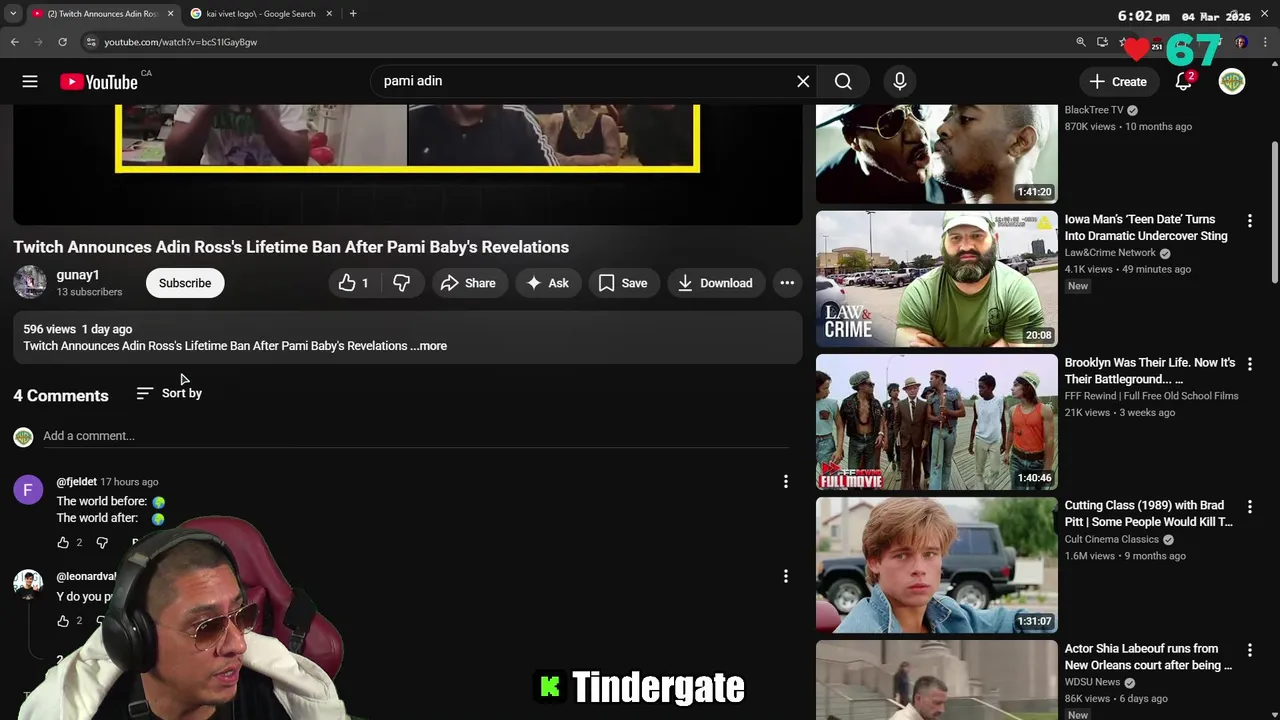Open the account avatar menu
1280x720 pixels.
point(1232,81)
